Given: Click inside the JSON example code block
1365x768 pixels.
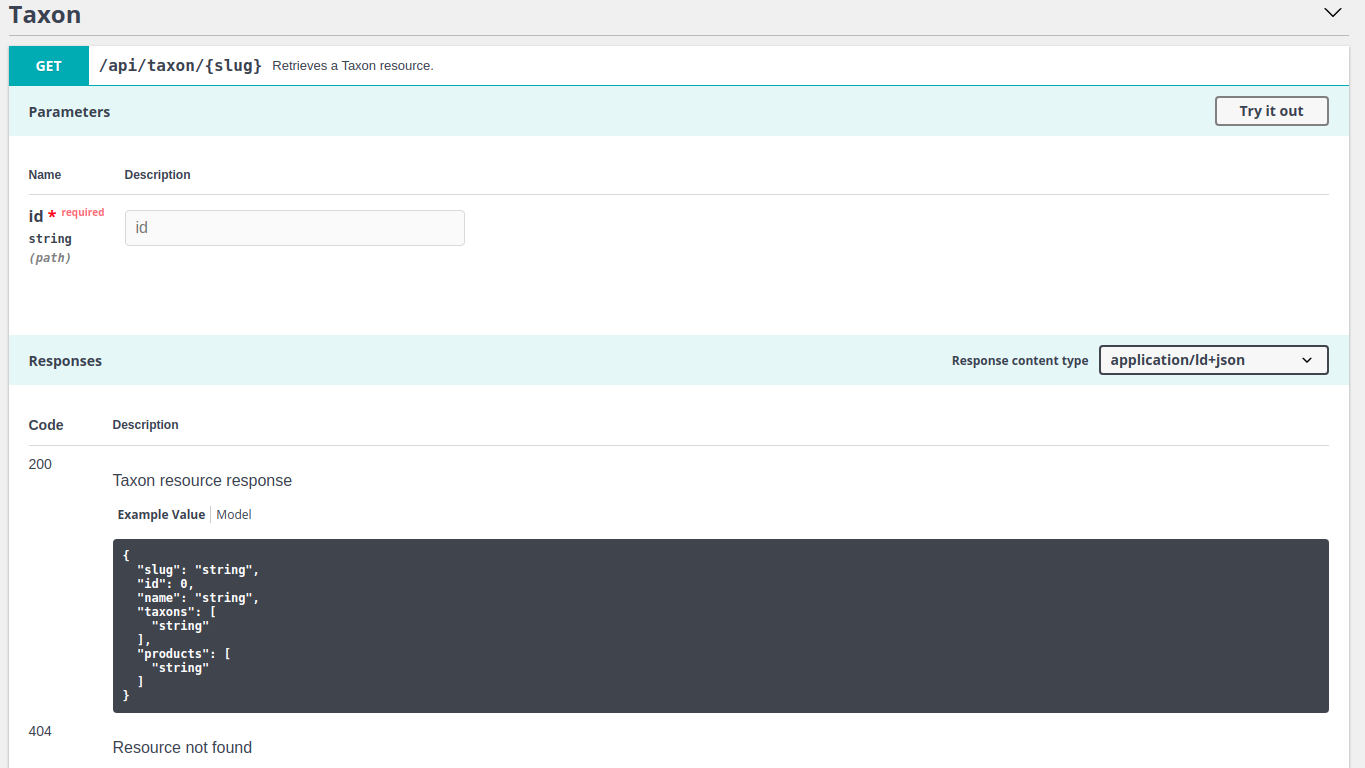Looking at the screenshot, I should (400, 620).
